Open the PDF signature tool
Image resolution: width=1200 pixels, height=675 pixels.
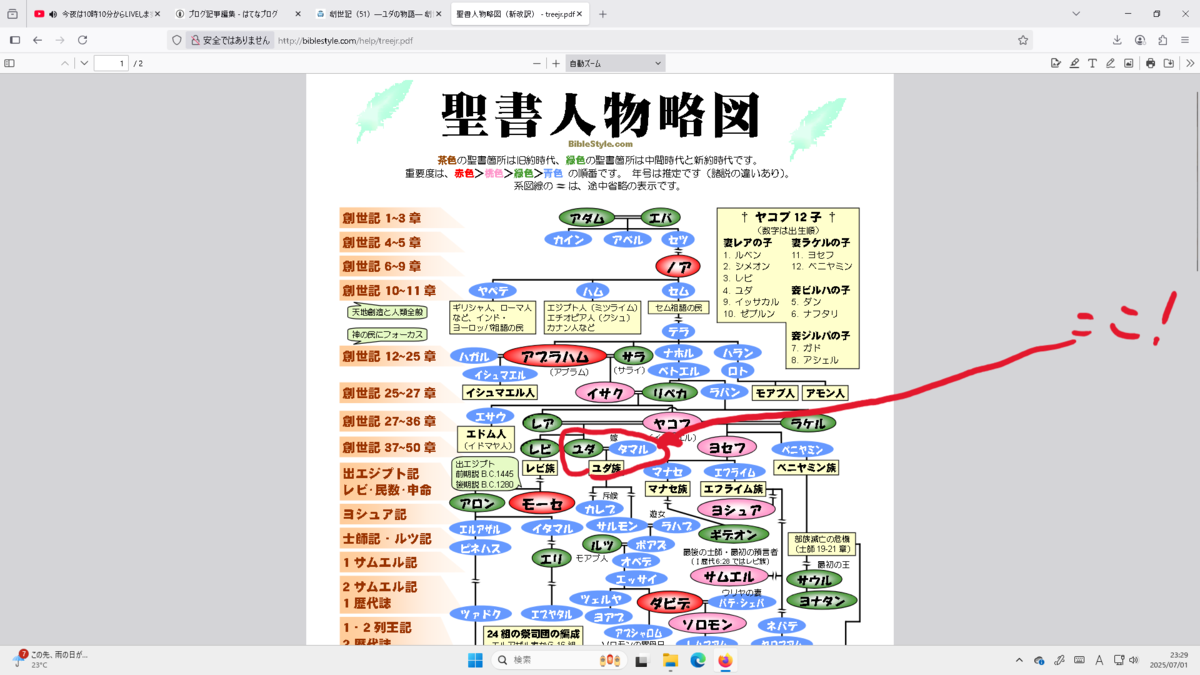[x=1055, y=63]
